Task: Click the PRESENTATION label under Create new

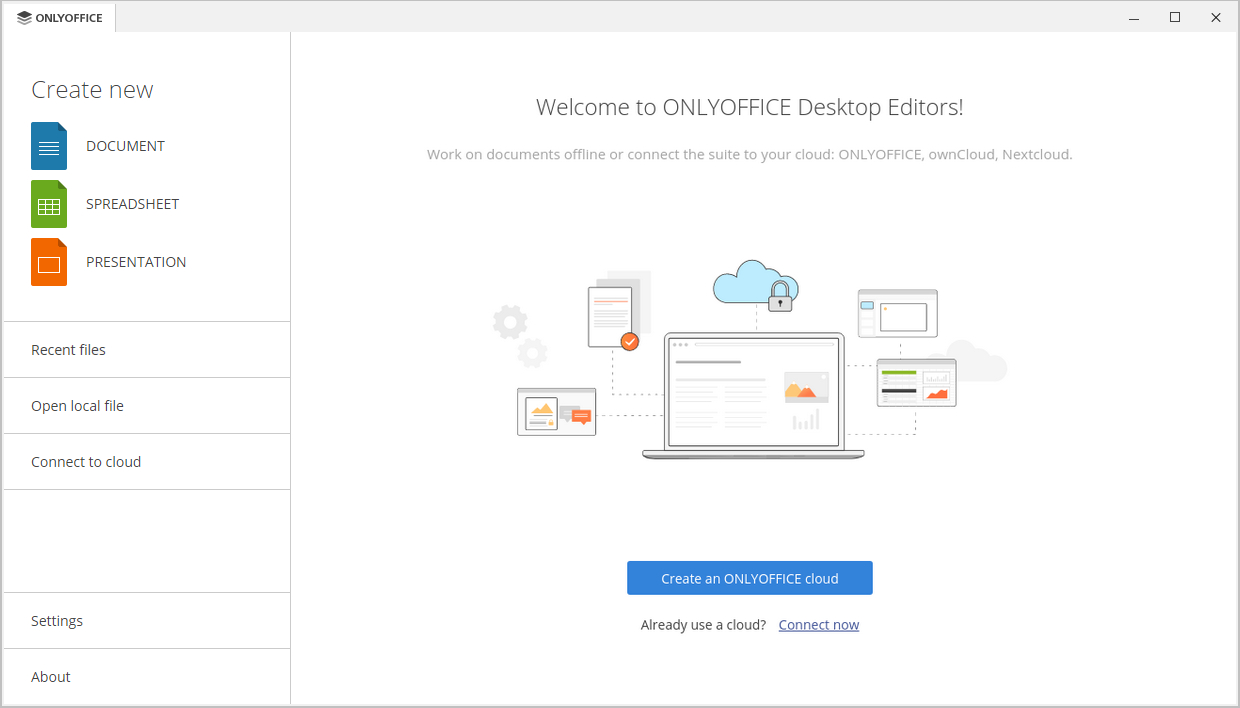Action: [x=136, y=262]
